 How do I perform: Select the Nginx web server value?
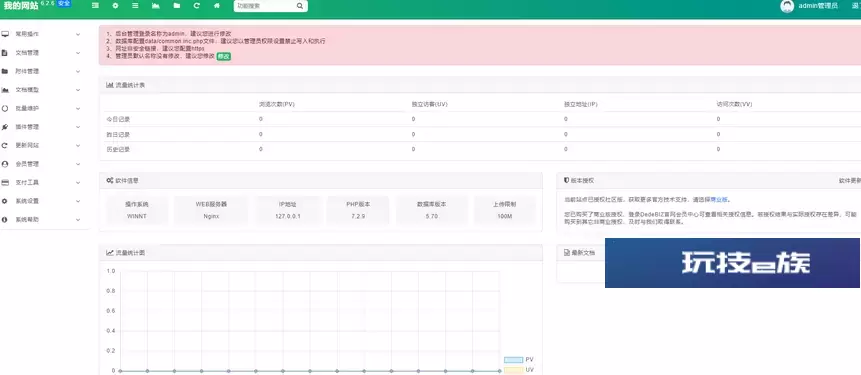(x=211, y=216)
